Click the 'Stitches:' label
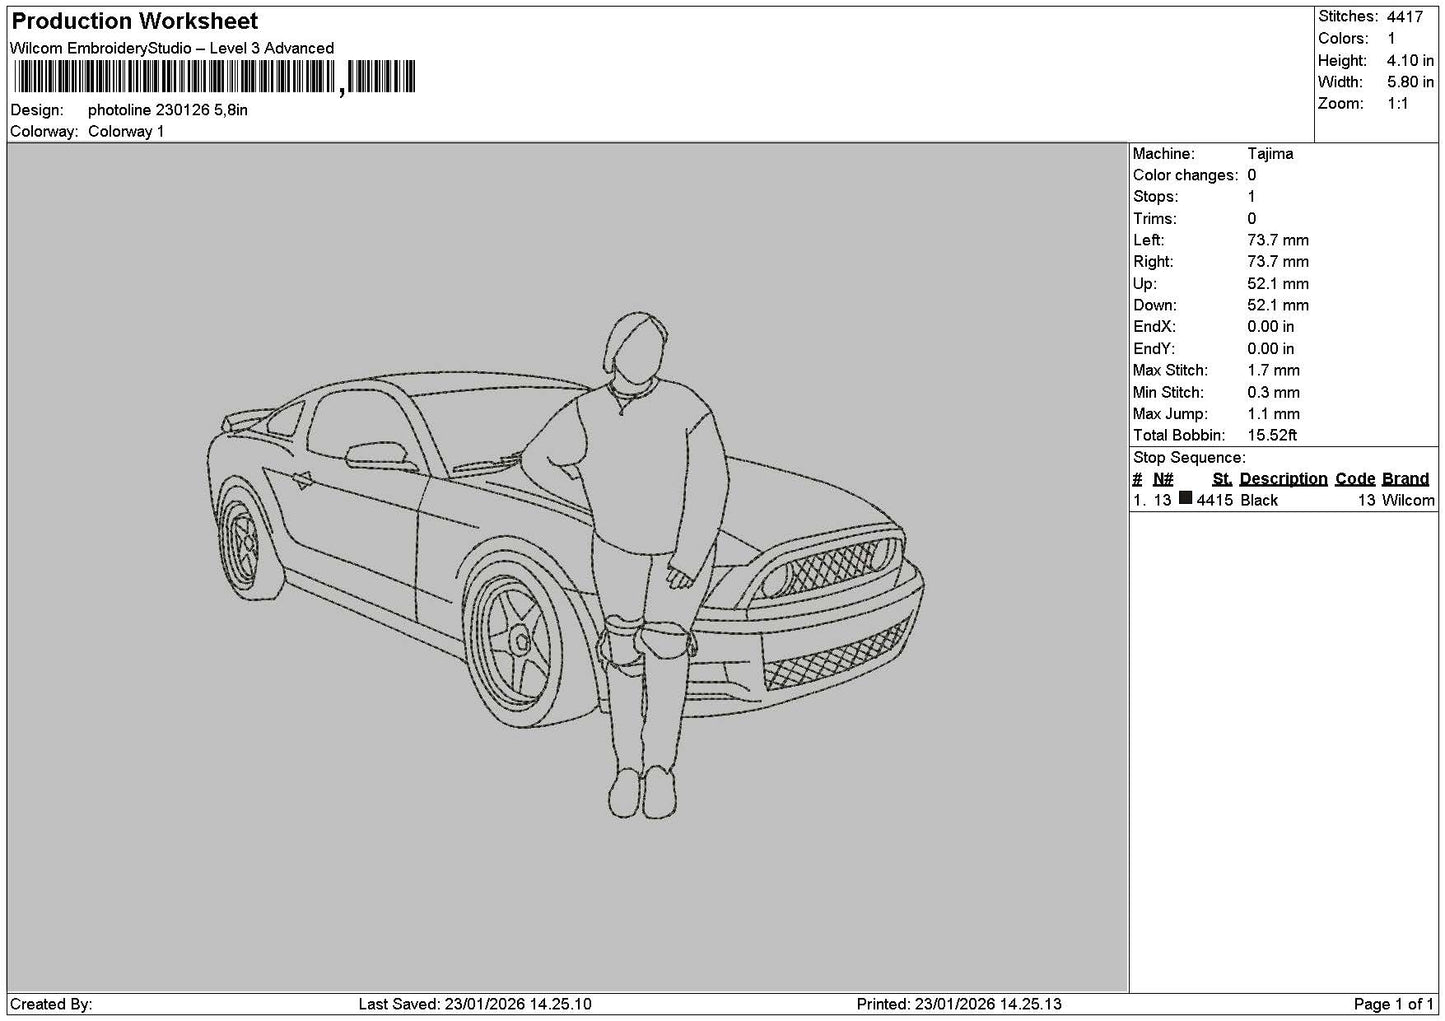1445x1021 pixels. tap(1348, 17)
